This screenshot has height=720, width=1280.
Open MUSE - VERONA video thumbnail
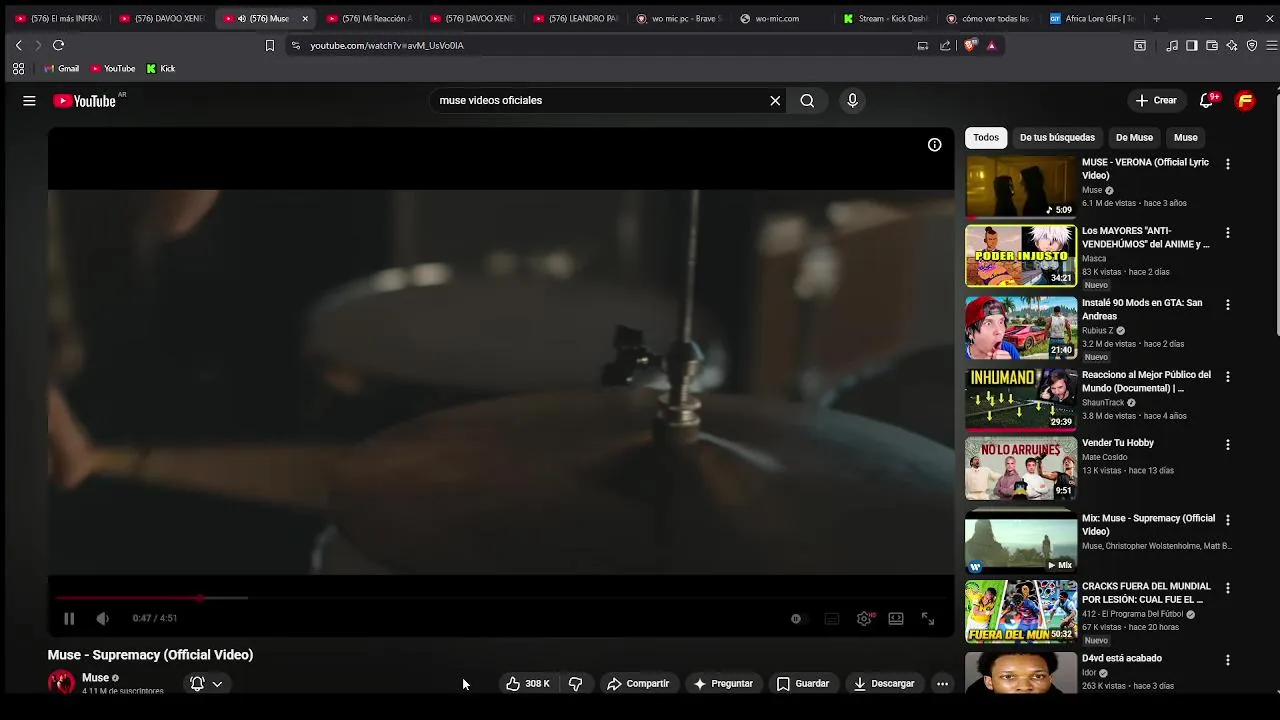1021,187
